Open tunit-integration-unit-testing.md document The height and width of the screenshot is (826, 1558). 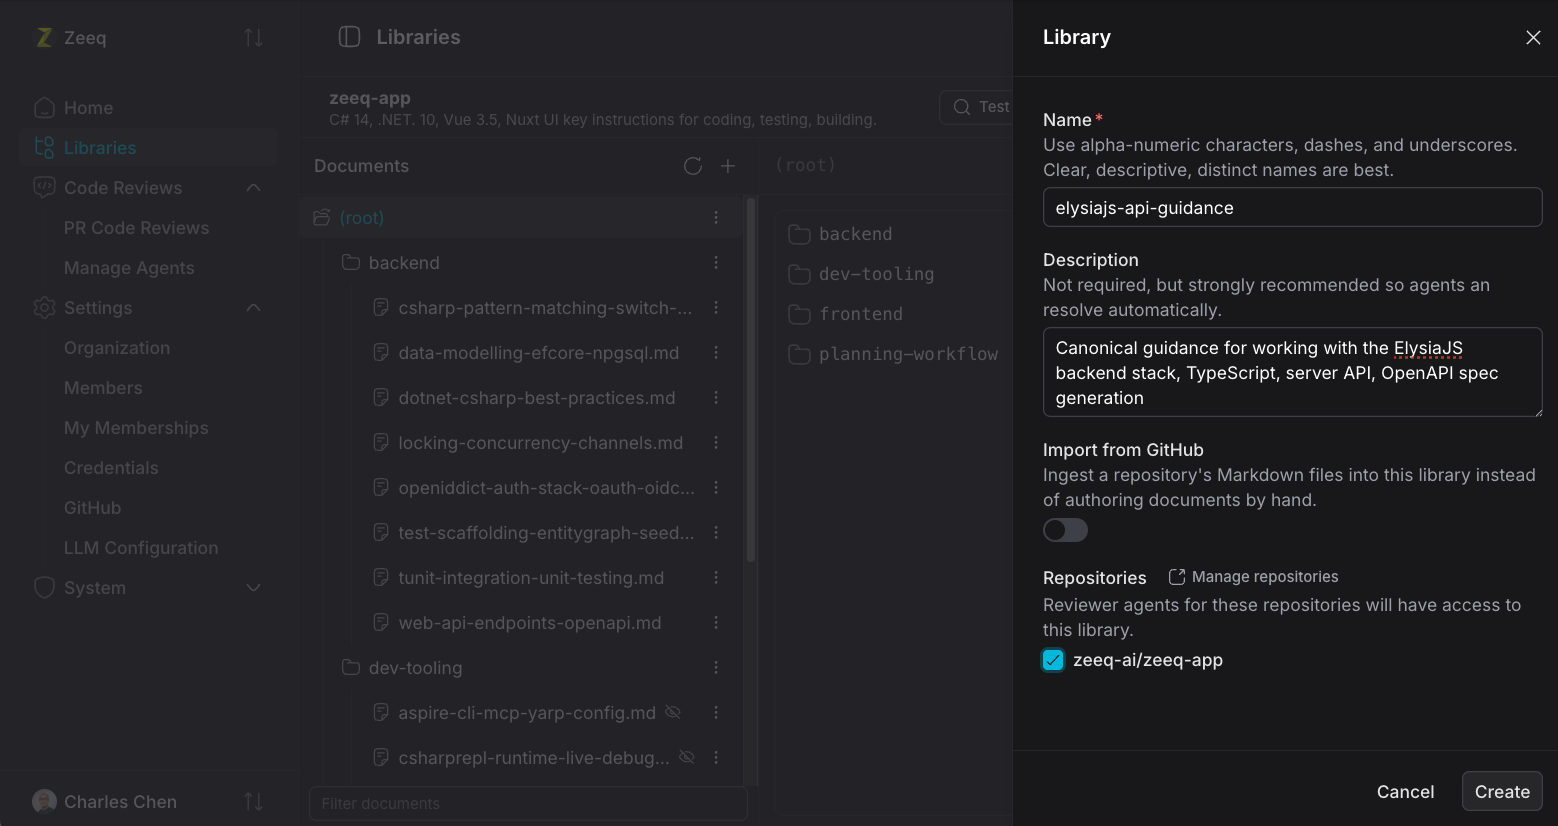click(531, 578)
